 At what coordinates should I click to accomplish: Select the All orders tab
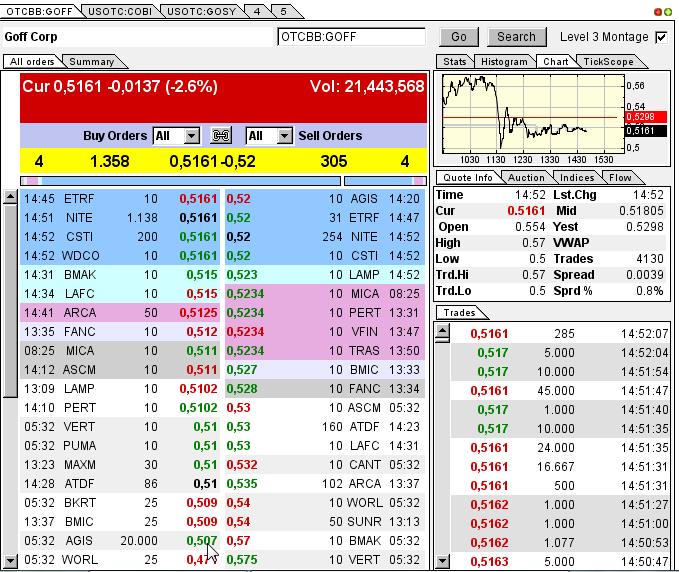coord(32,61)
